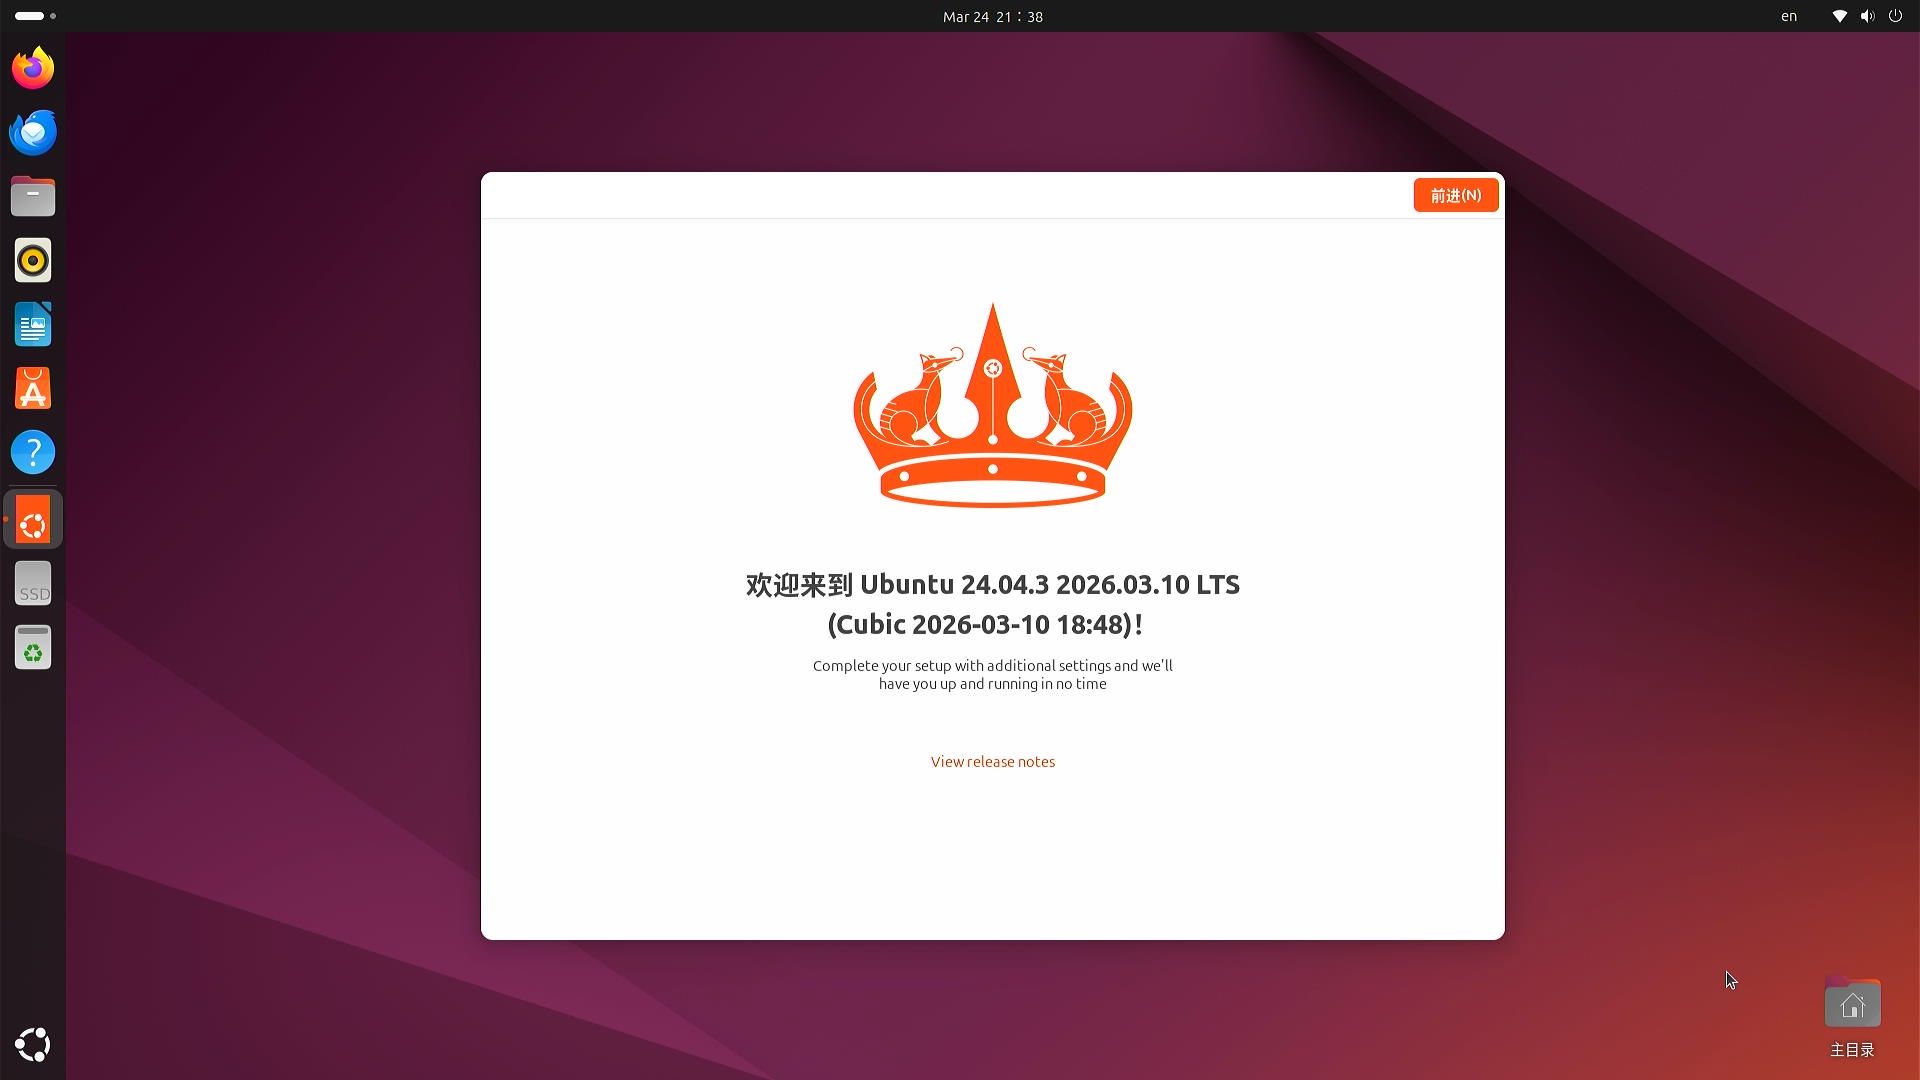Click the volume speaker icon

(1867, 16)
